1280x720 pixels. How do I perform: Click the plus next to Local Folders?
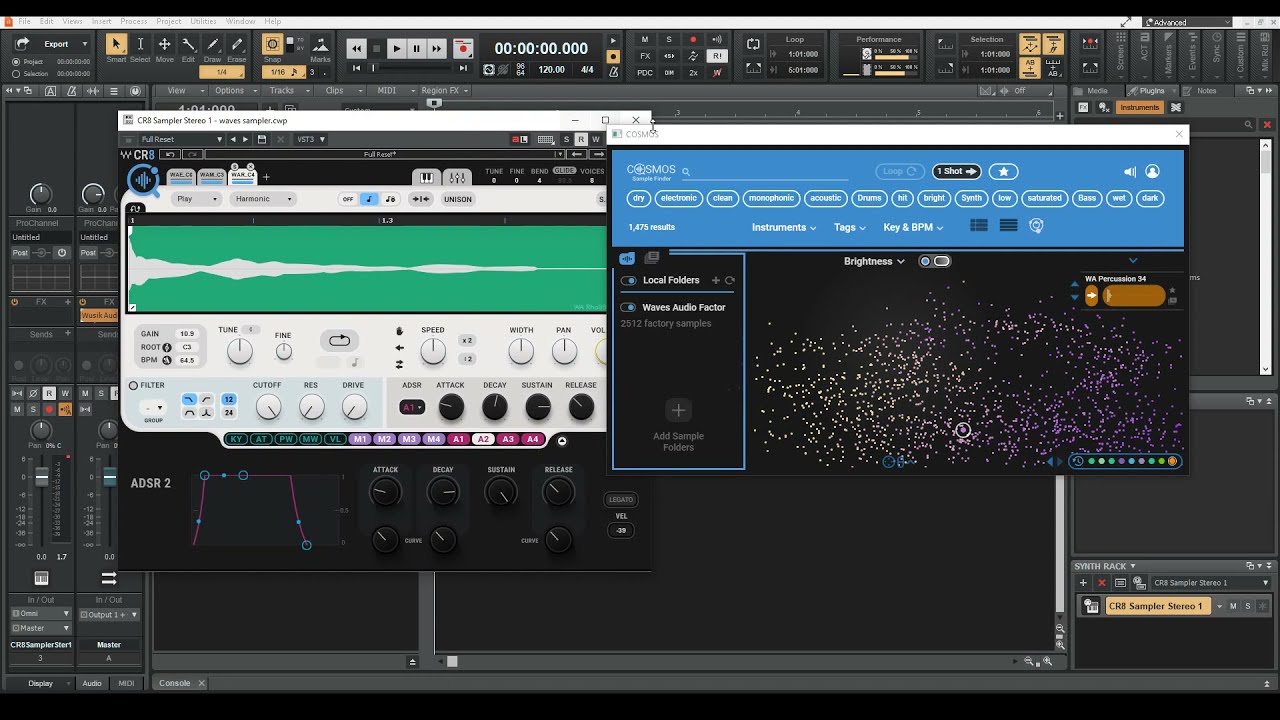tap(715, 281)
